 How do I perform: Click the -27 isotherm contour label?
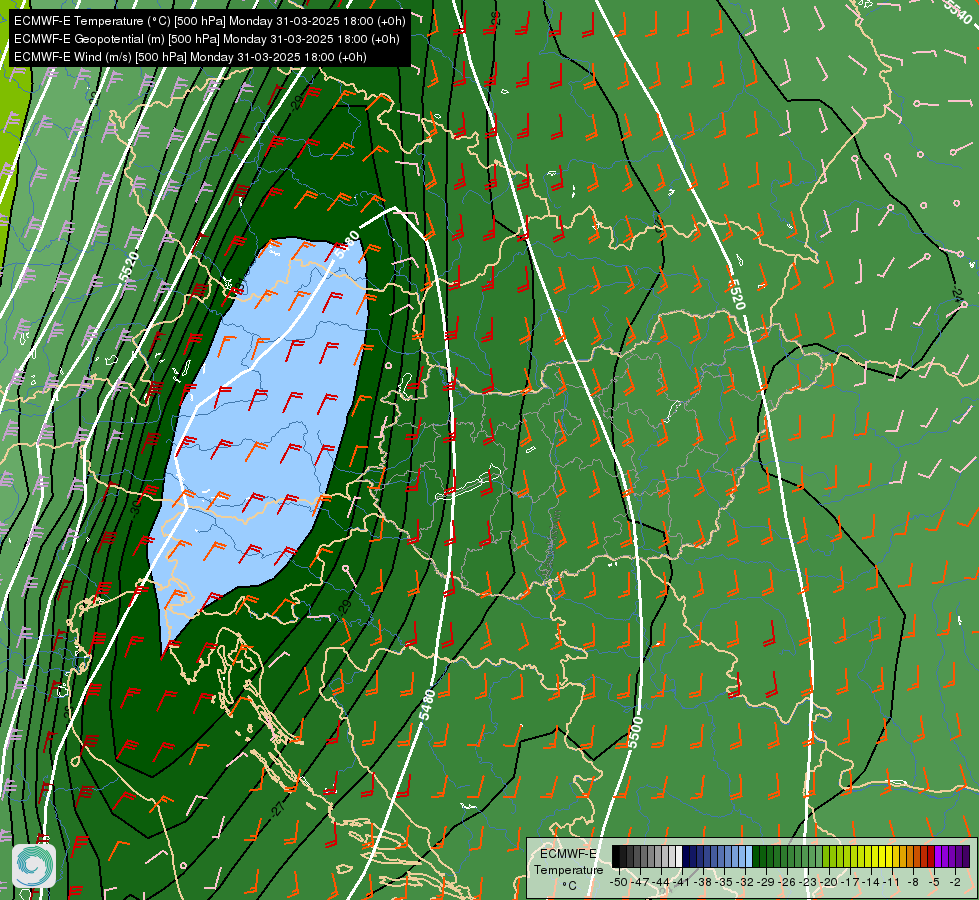(278, 809)
